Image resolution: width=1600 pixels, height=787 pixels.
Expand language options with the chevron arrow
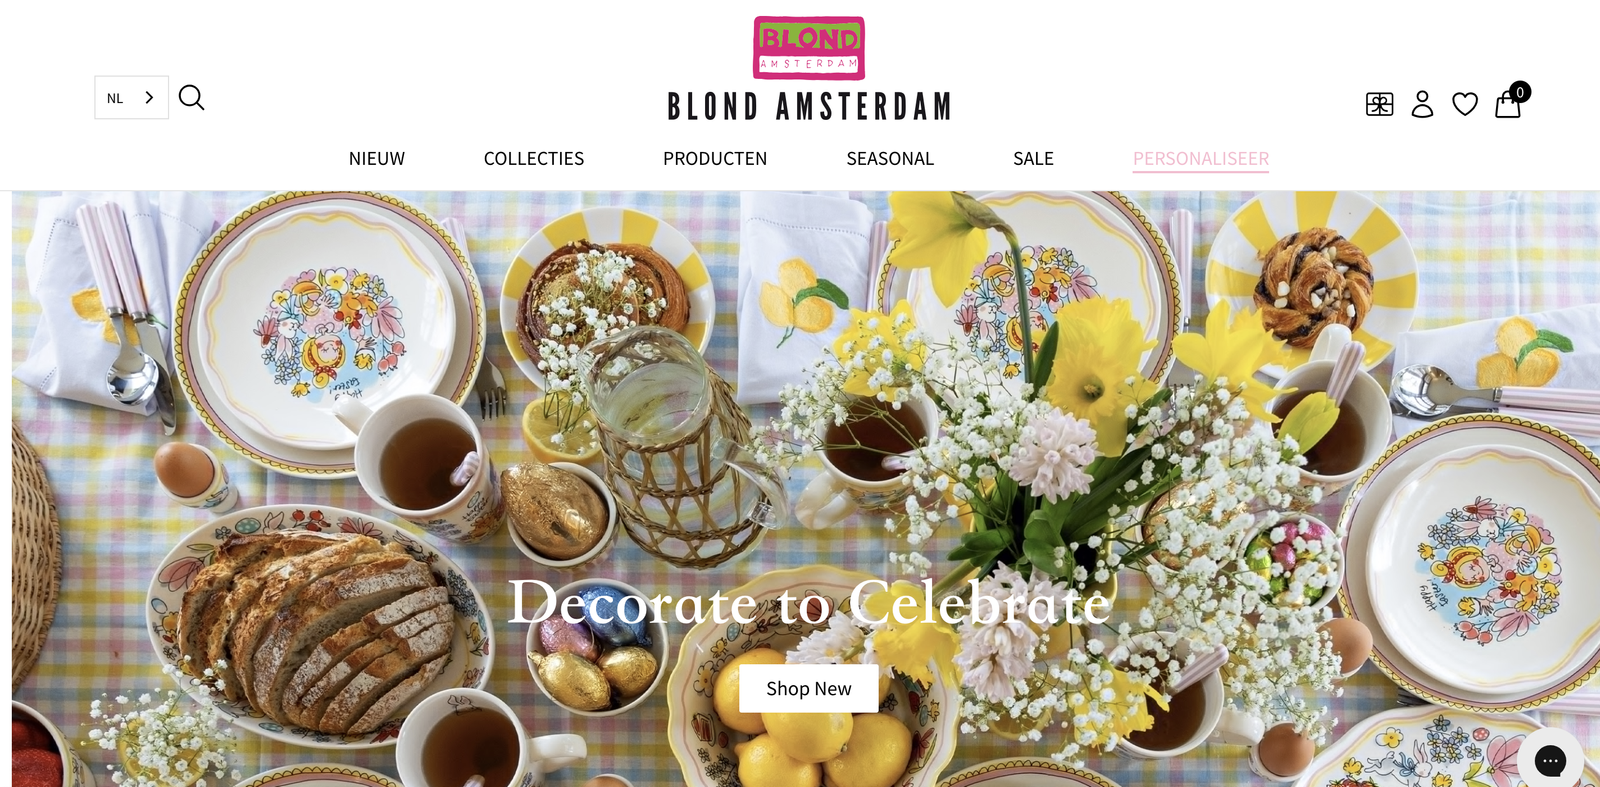(x=149, y=98)
